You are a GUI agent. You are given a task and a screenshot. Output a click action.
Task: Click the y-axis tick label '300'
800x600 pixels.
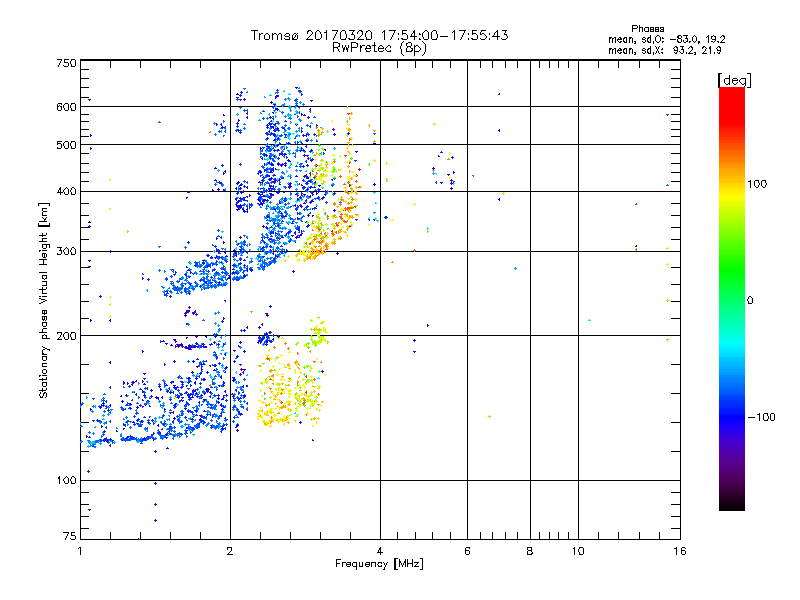66,251
